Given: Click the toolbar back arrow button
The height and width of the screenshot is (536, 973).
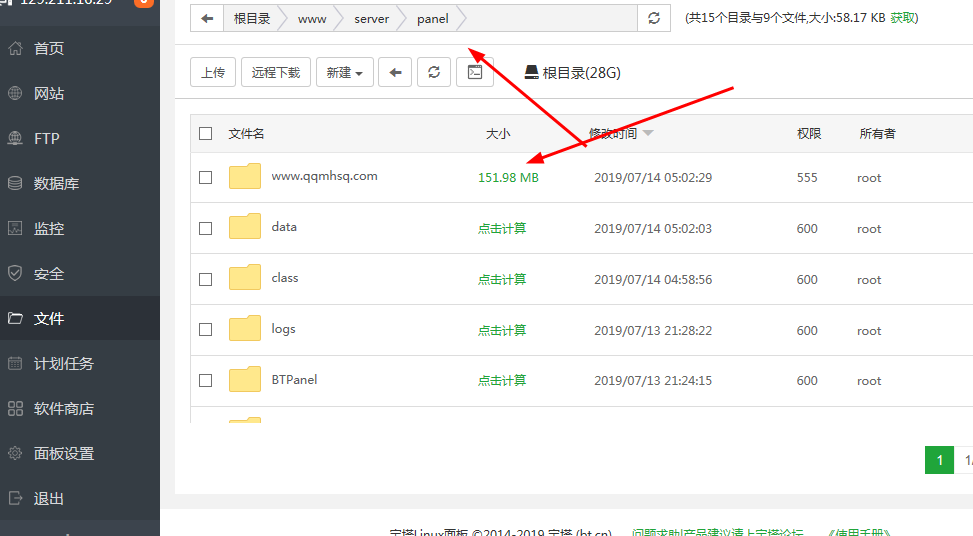Looking at the screenshot, I should point(395,73).
